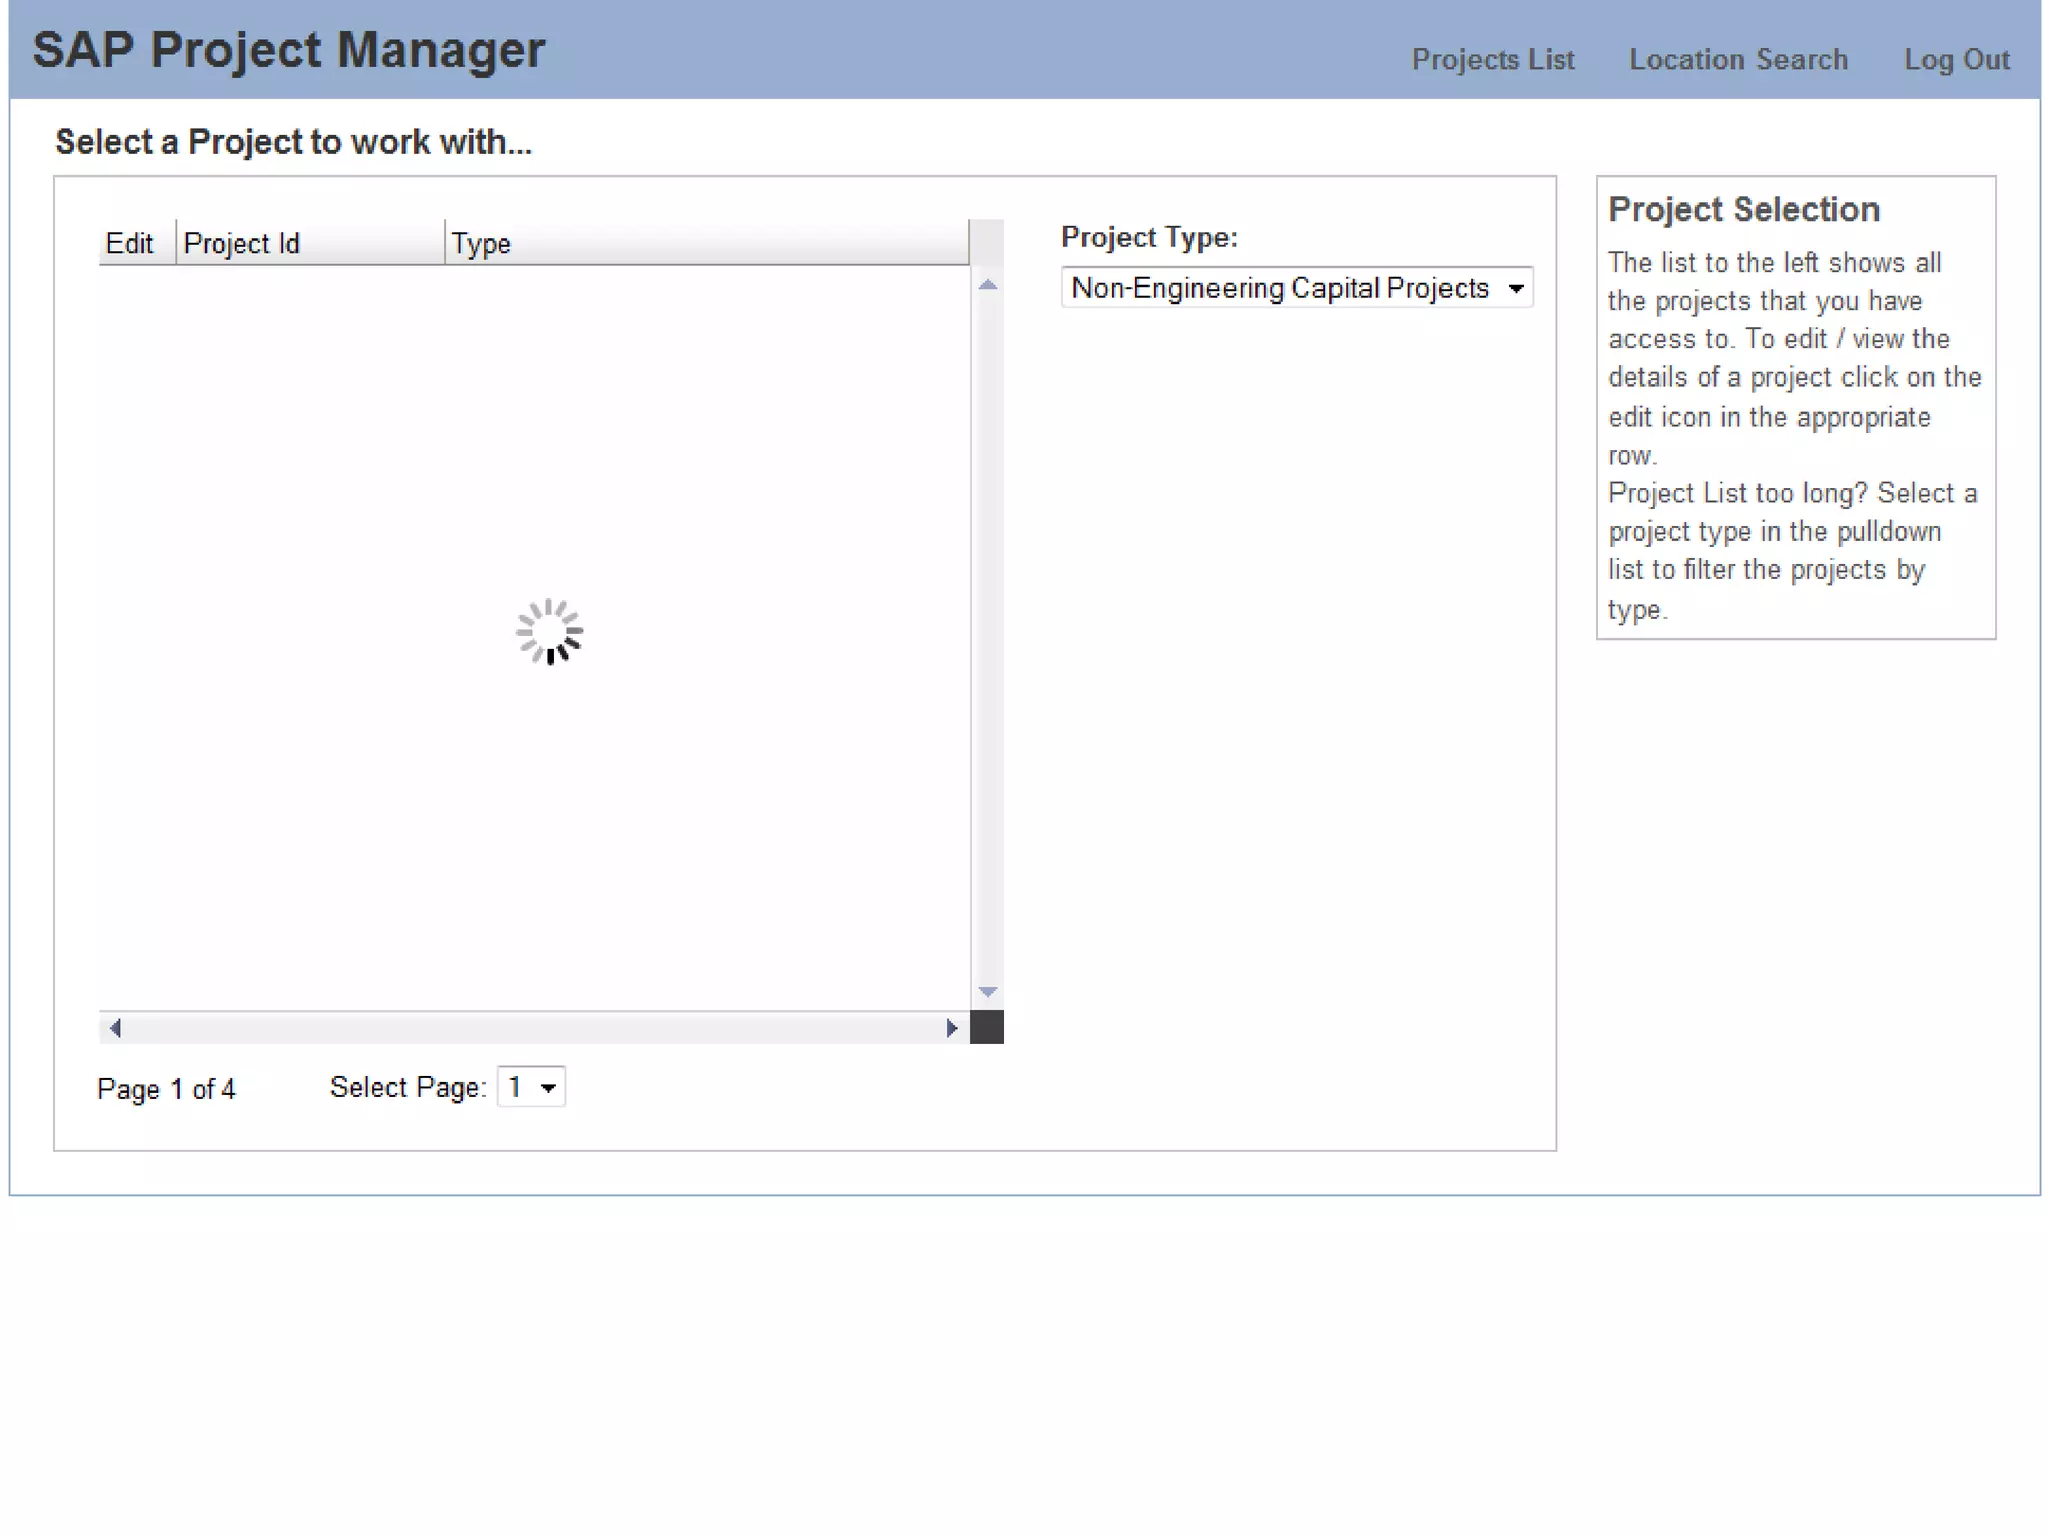This screenshot has width=2048, height=1536.
Task: Click the scroll up arrow of project list
Action: point(987,285)
